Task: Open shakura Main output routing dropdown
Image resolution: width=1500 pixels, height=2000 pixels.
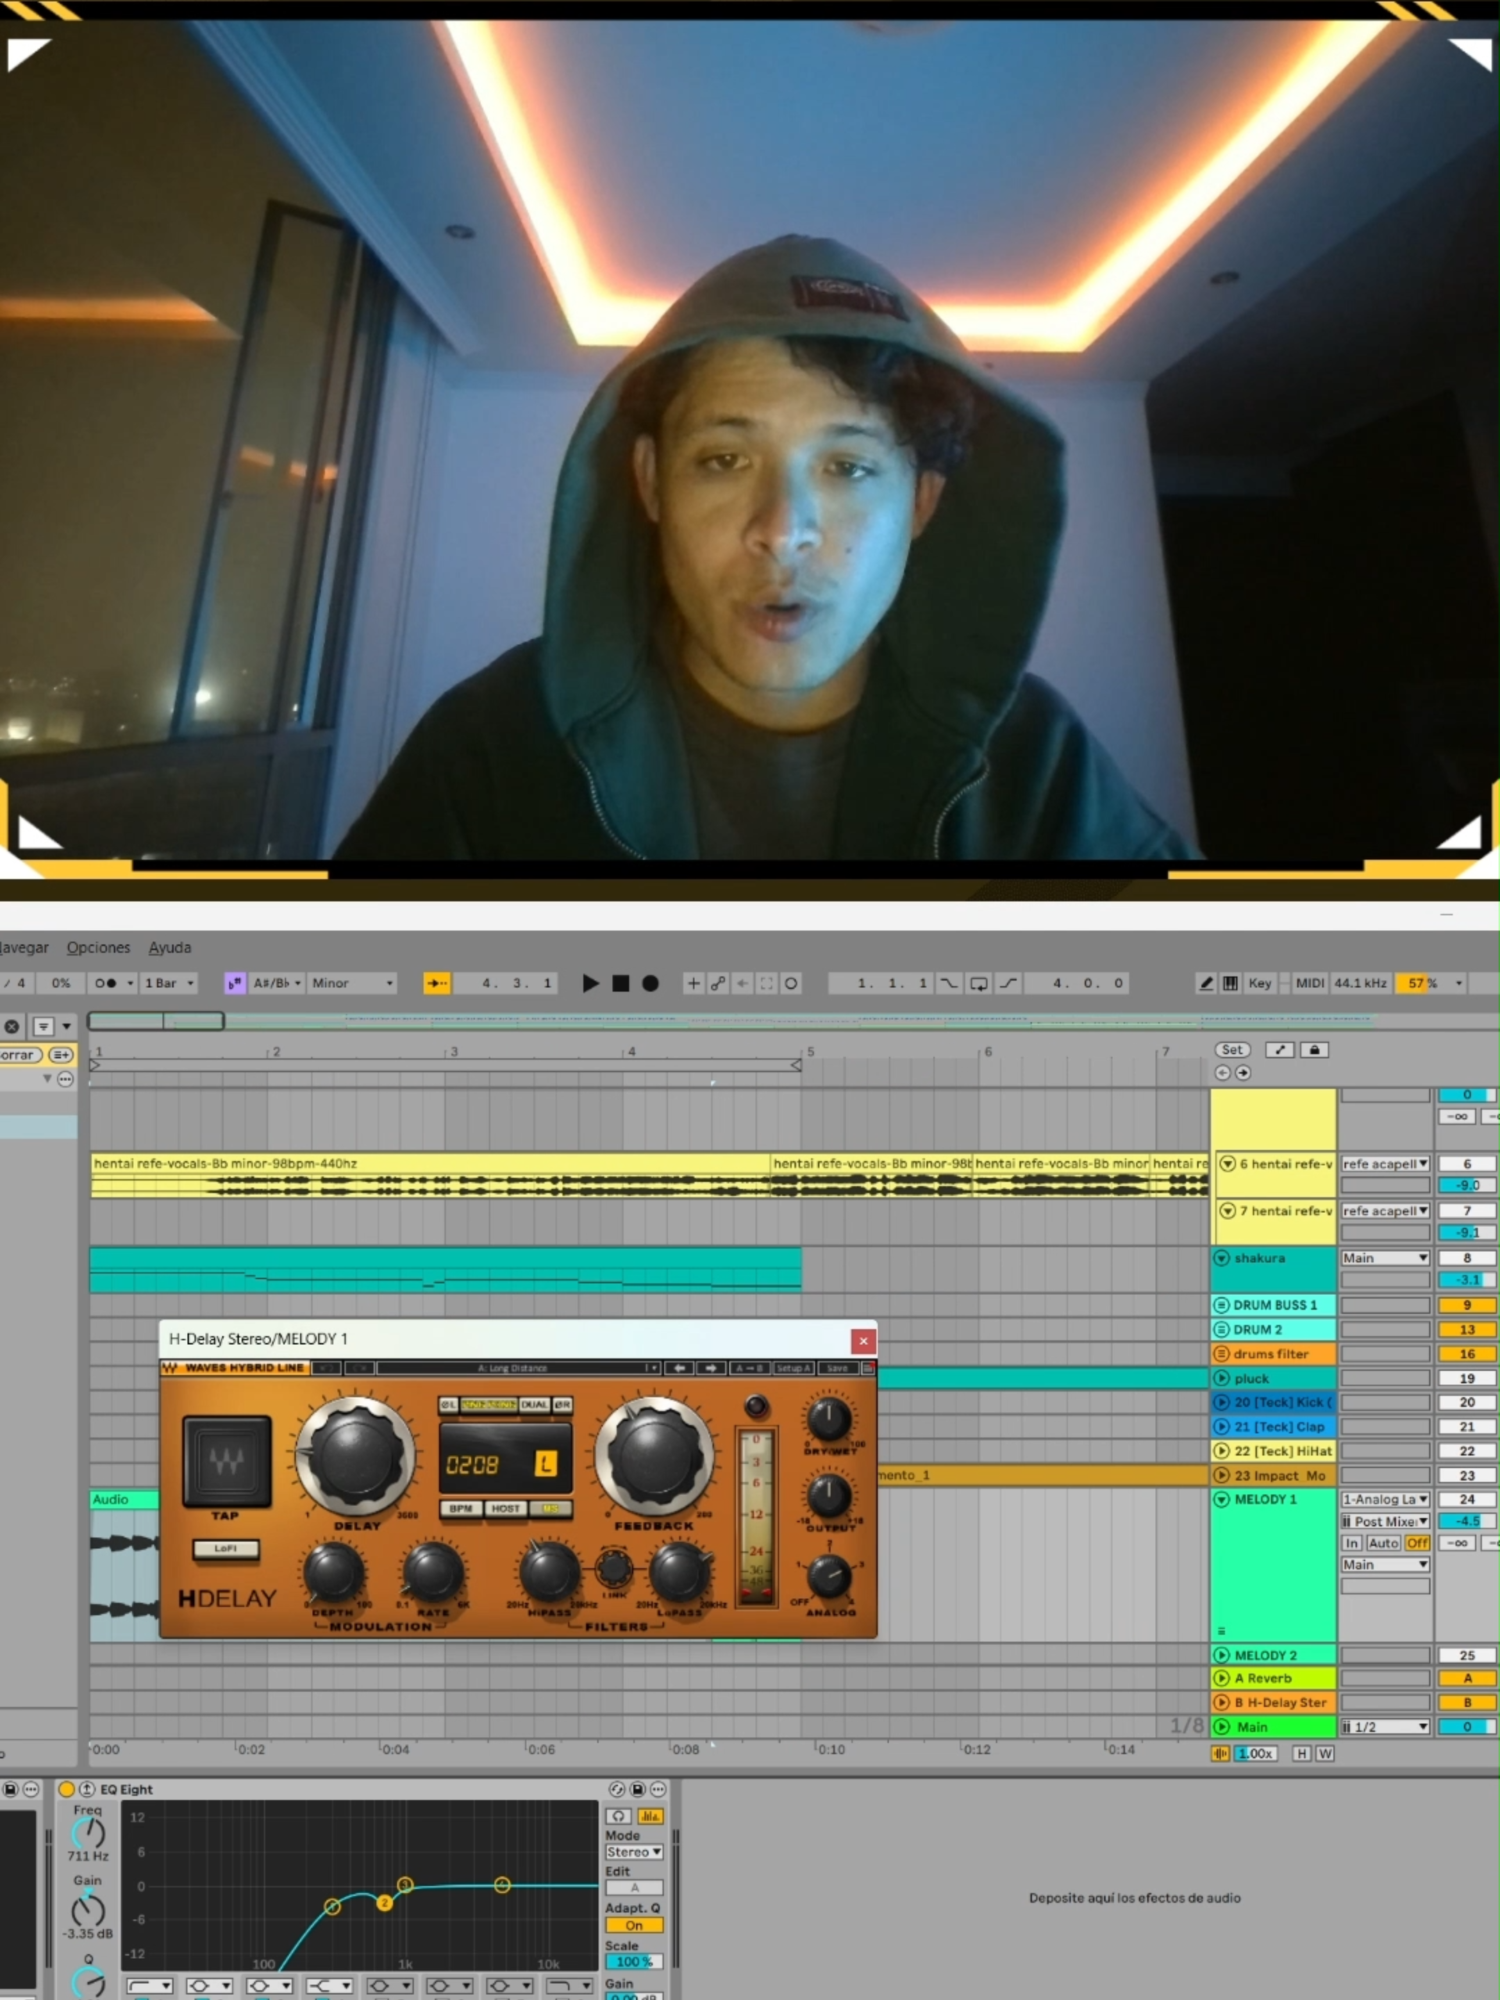Action: [x=1385, y=1258]
